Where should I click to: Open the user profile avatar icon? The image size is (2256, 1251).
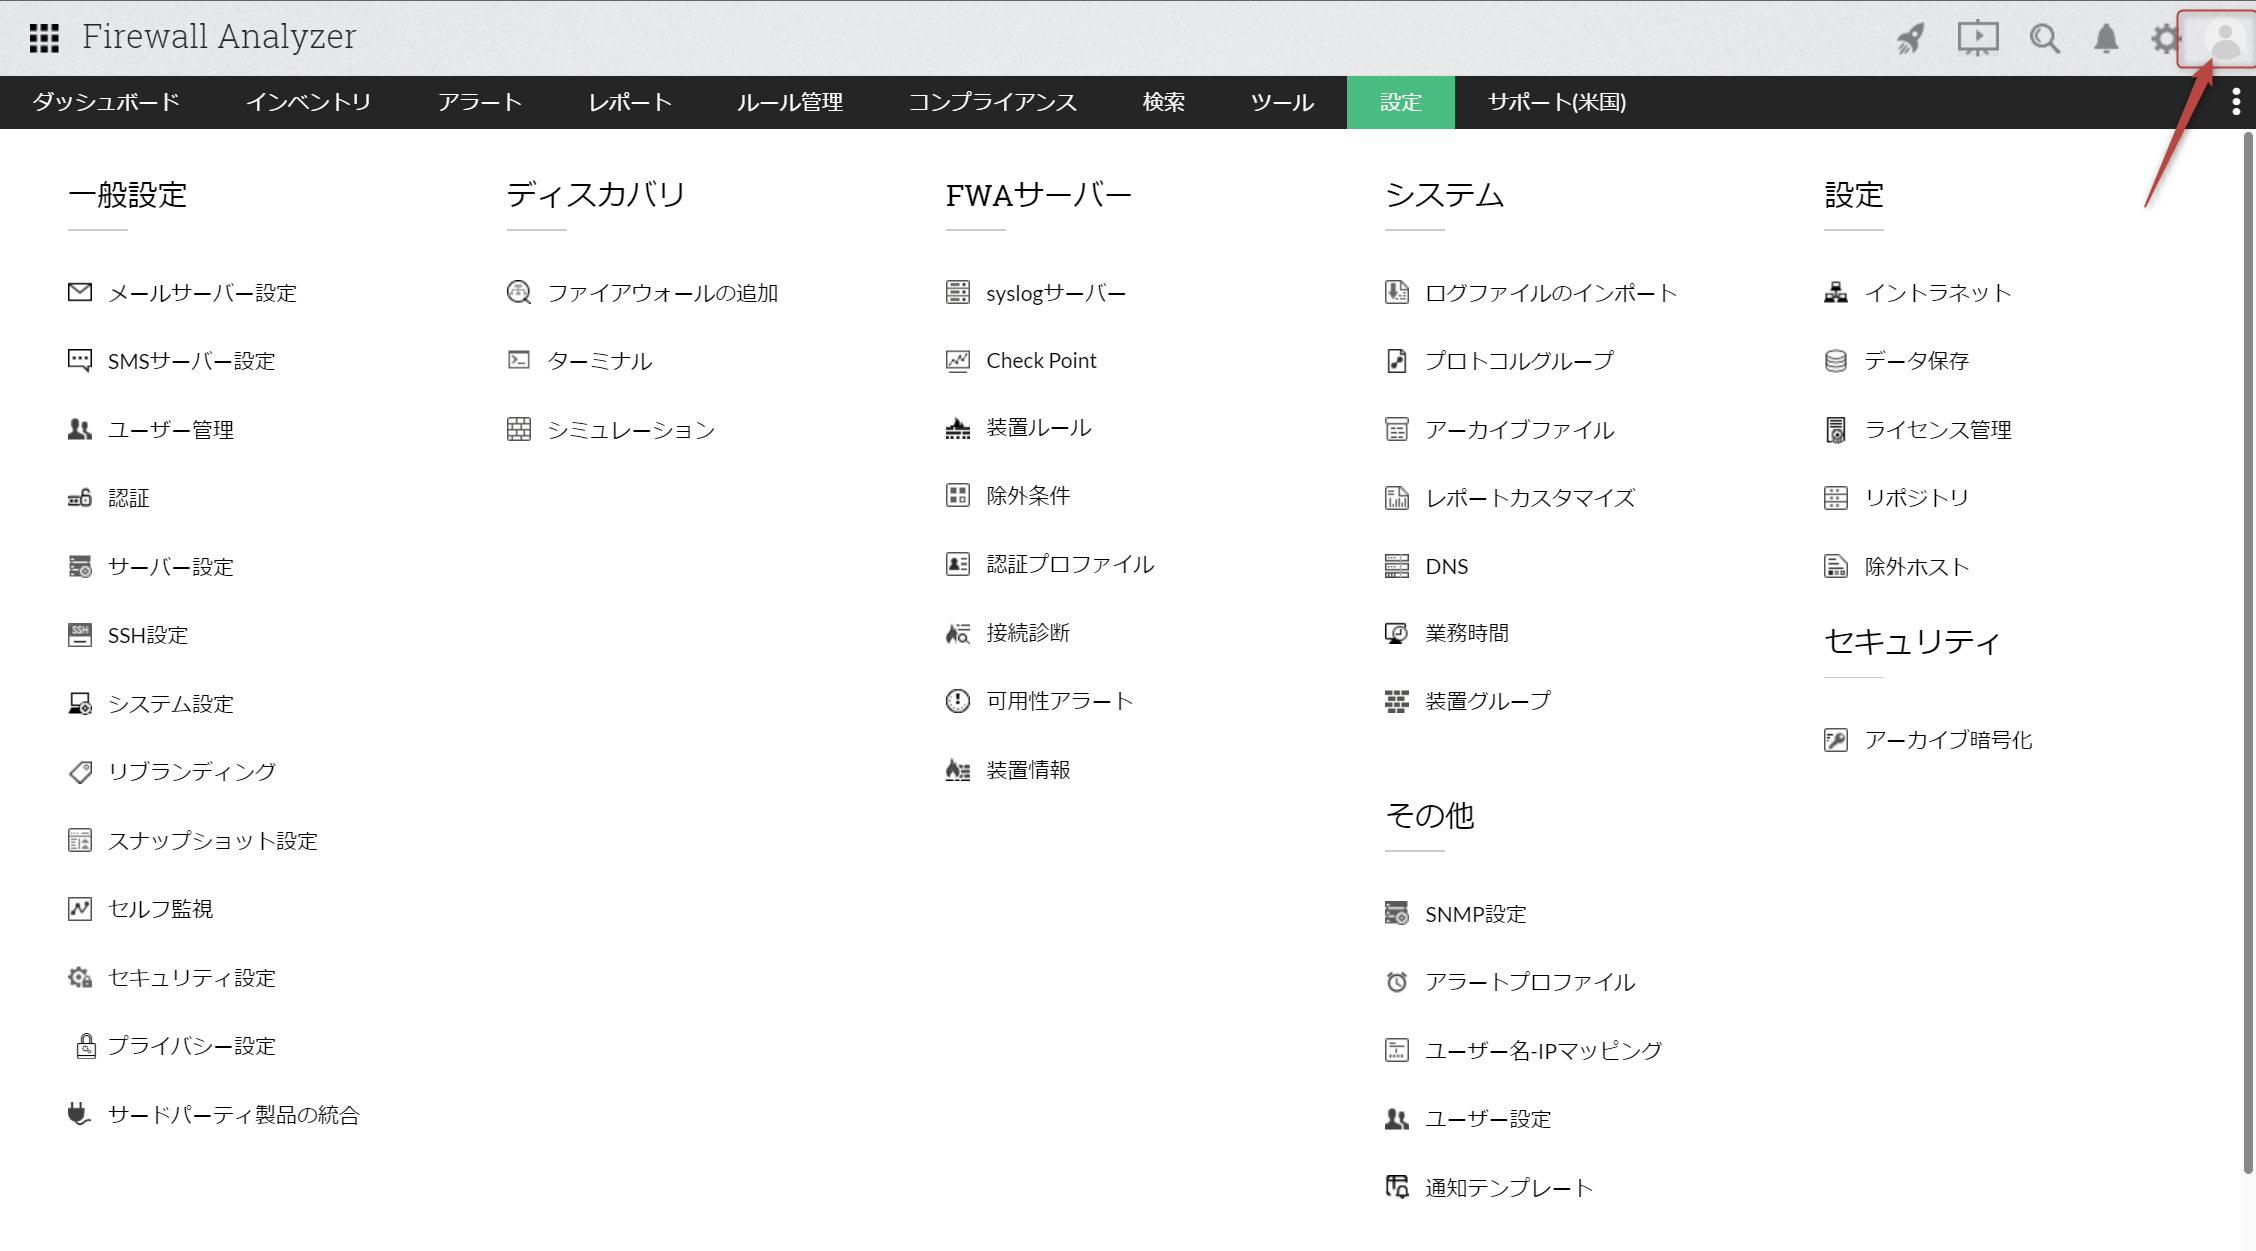[2225, 40]
